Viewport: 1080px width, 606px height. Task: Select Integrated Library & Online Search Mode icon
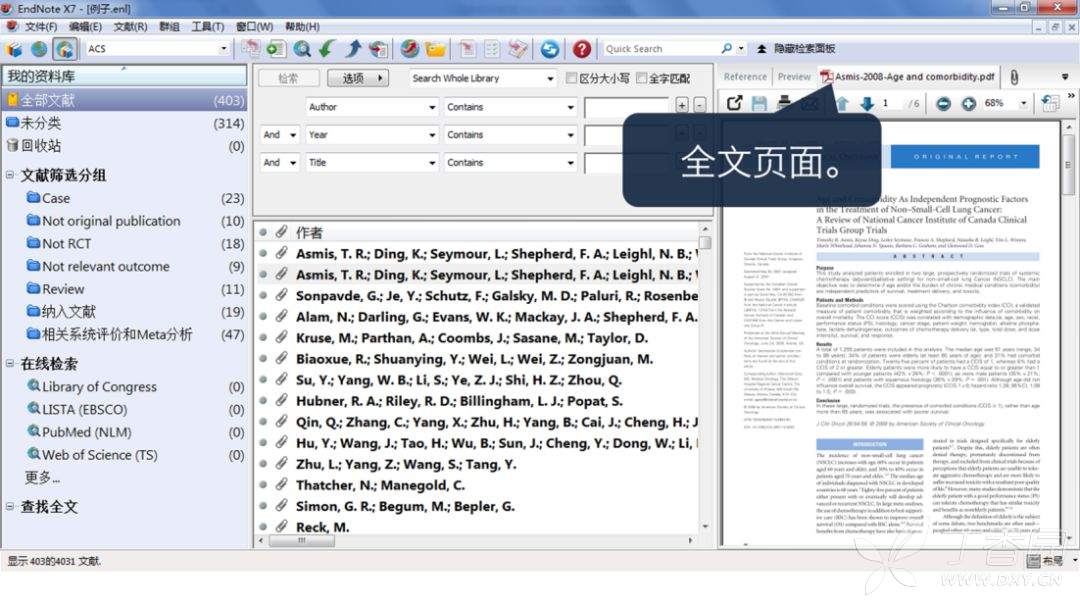(64, 49)
